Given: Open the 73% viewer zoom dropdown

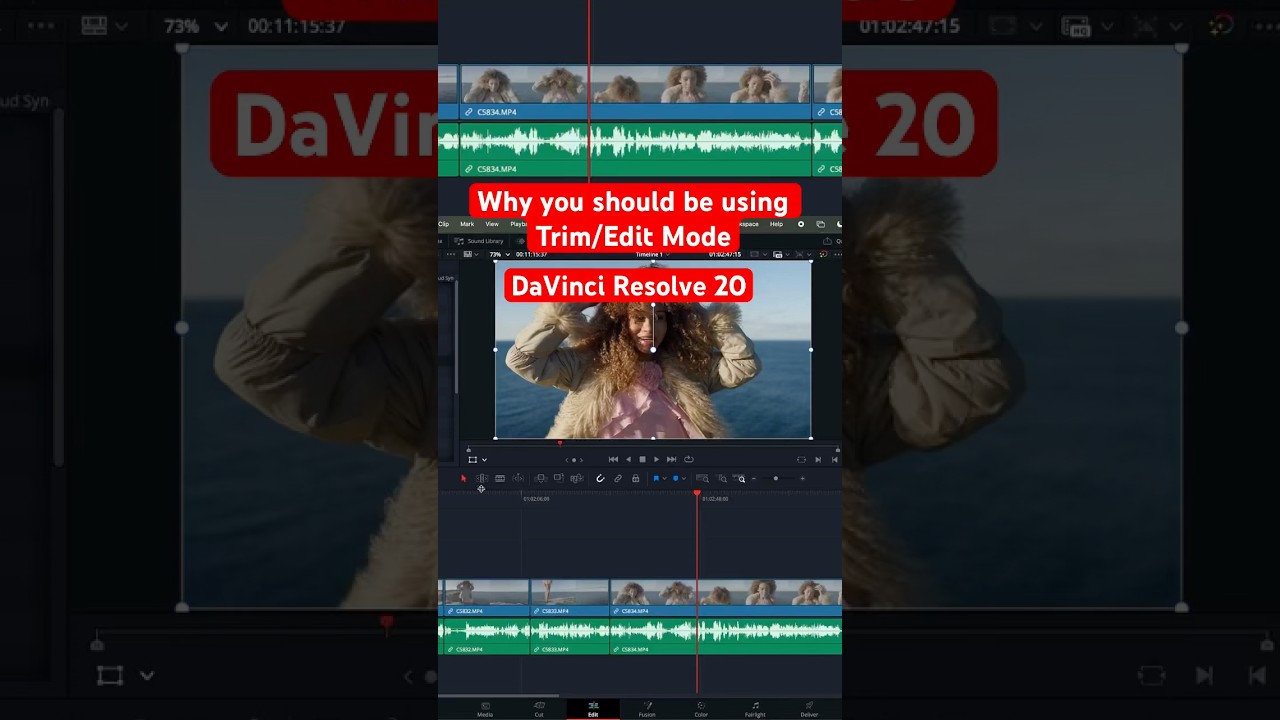Looking at the screenshot, I should point(500,254).
